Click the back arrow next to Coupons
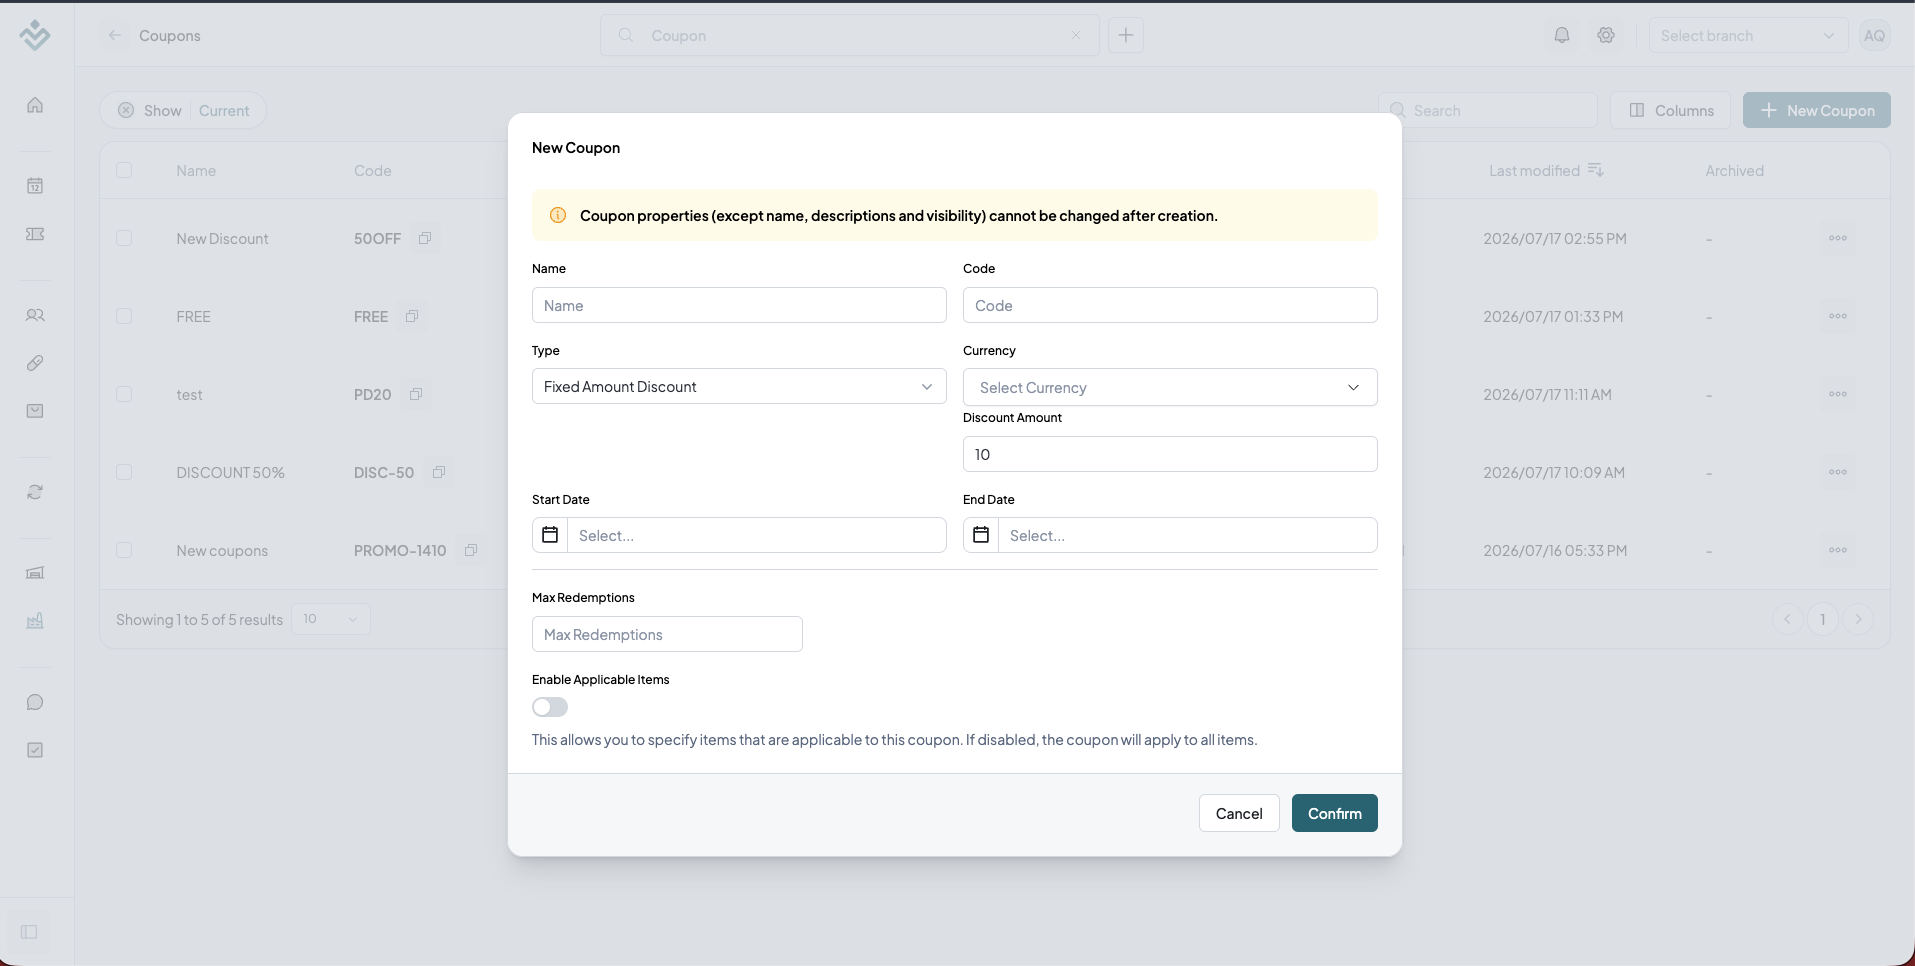This screenshot has width=1915, height=966. click(x=115, y=35)
